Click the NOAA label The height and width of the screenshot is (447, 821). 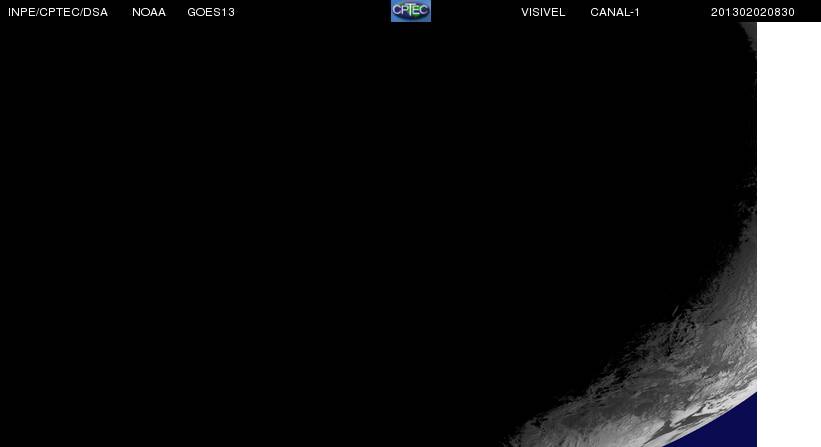[149, 12]
